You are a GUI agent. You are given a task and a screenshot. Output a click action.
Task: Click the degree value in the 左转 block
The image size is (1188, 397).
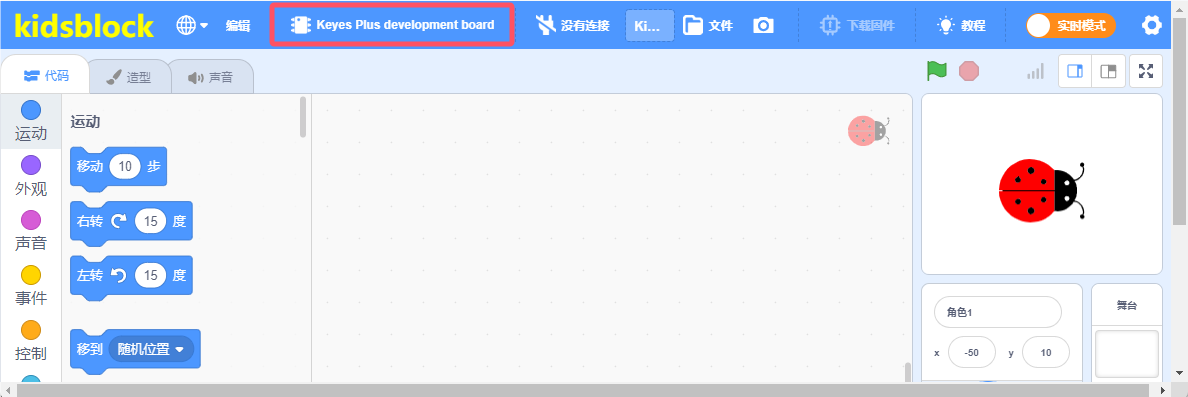coord(151,276)
